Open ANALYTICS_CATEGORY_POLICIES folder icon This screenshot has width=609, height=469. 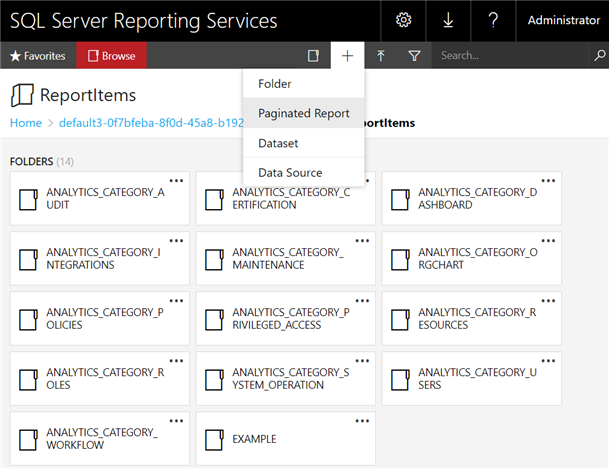(28, 320)
